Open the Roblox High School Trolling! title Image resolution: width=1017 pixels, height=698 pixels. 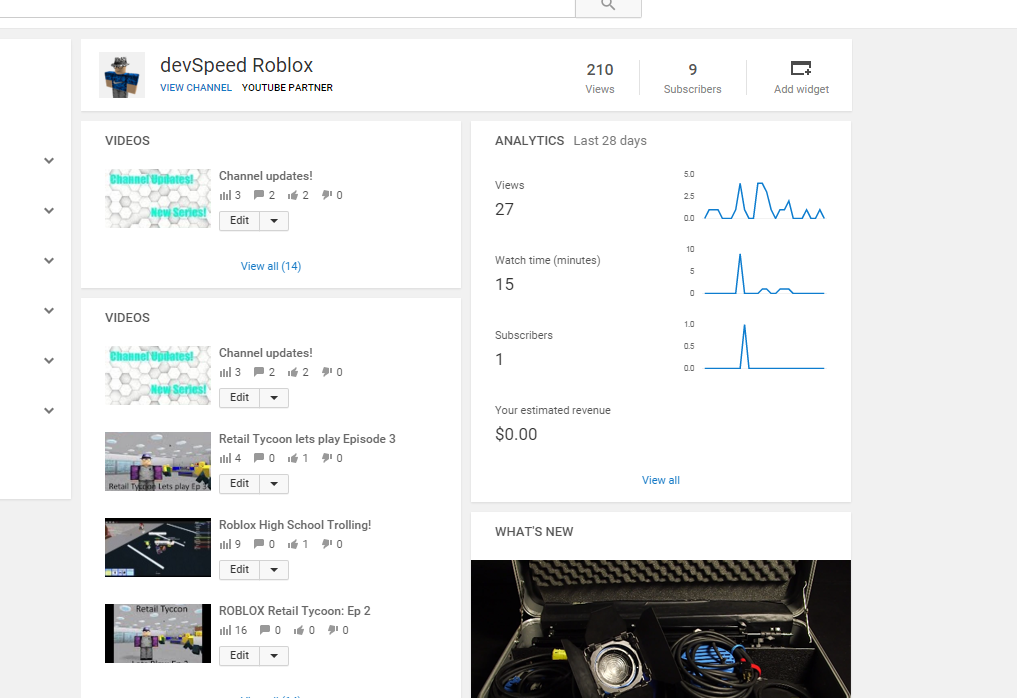294,525
